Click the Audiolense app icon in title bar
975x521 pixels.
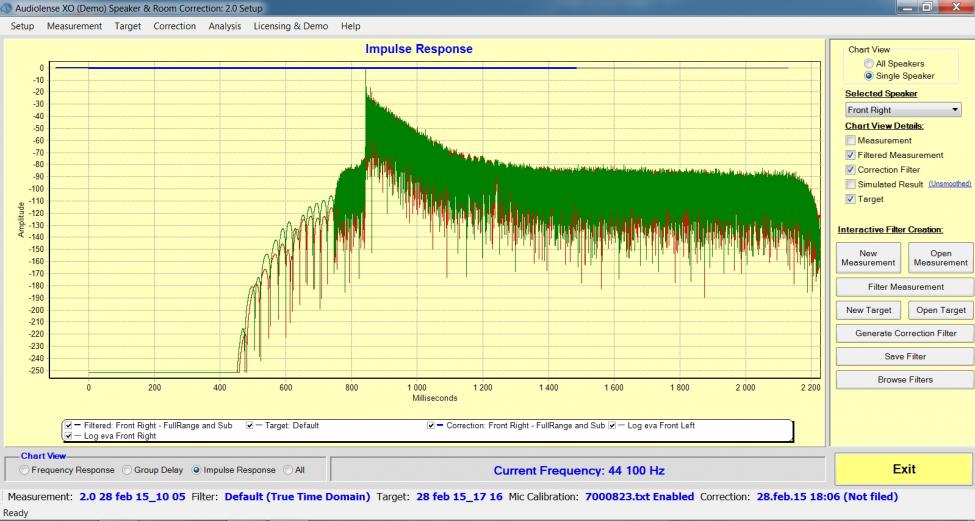(7, 8)
